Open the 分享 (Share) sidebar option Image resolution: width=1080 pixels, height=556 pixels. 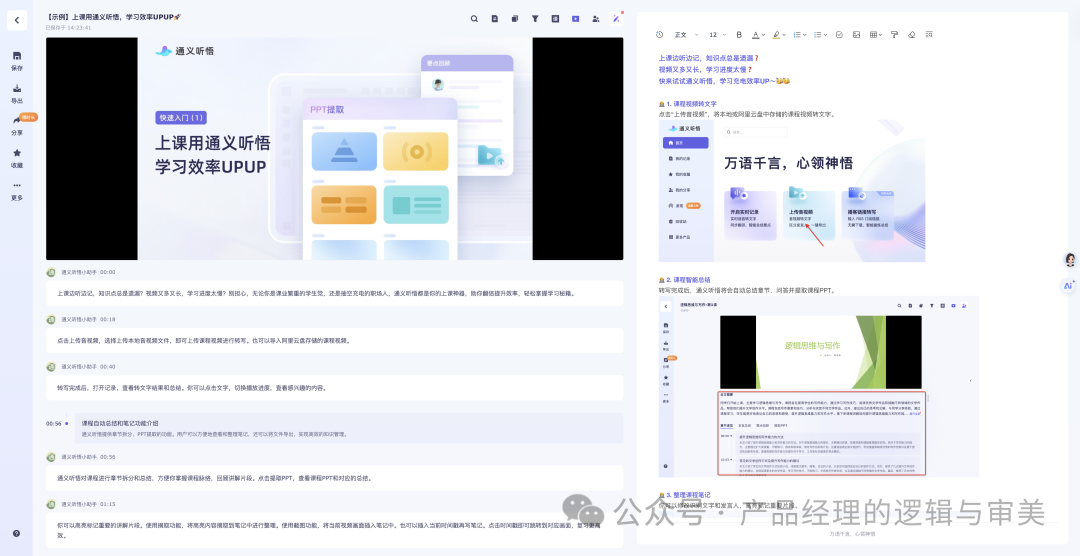17,125
